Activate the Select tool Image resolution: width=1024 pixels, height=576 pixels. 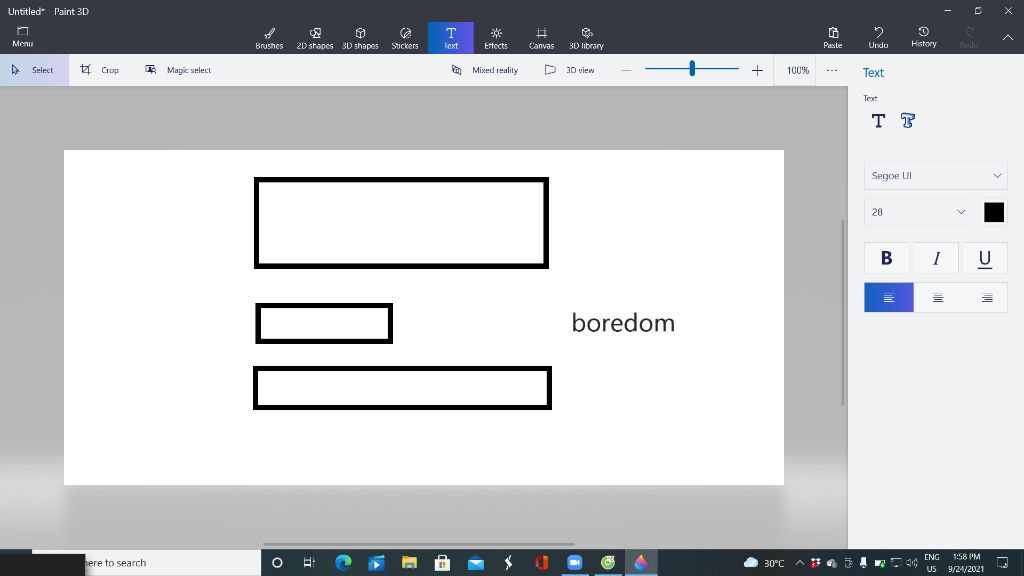[x=34, y=70]
